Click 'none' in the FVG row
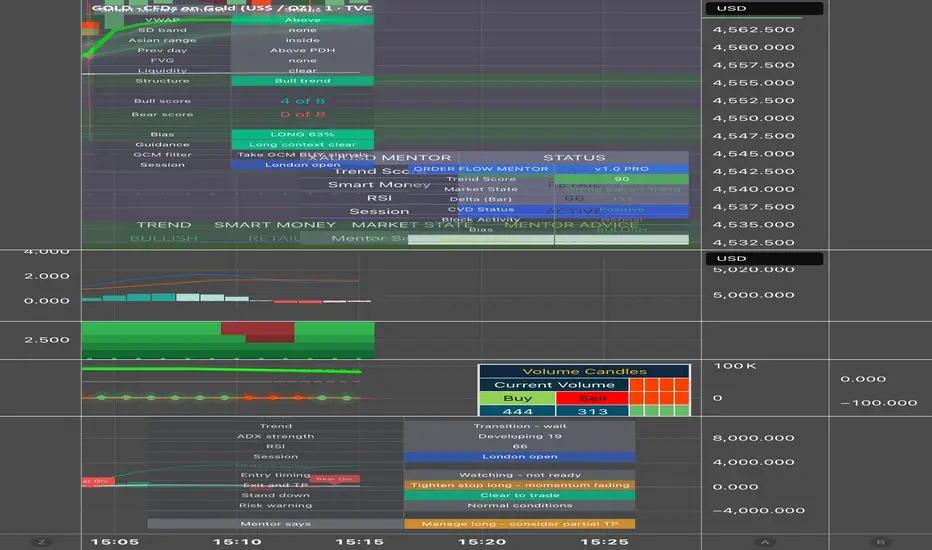This screenshot has height=550, width=932. [303, 60]
